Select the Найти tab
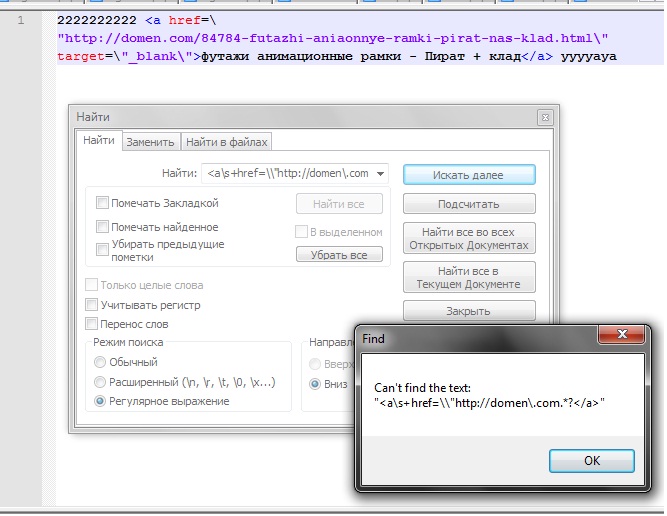This screenshot has height=516, width=667. pos(98,141)
